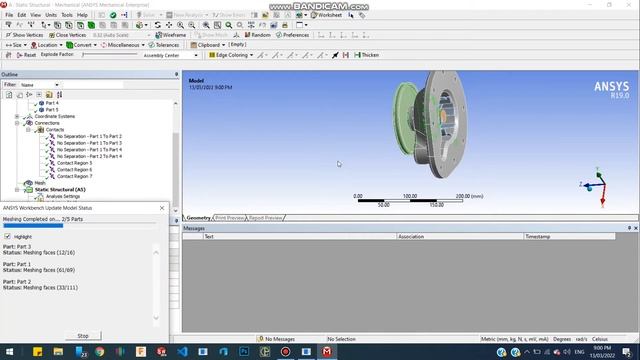Stop the meshing with Stop button
Screen dimensions: 640x360
click(x=83, y=336)
